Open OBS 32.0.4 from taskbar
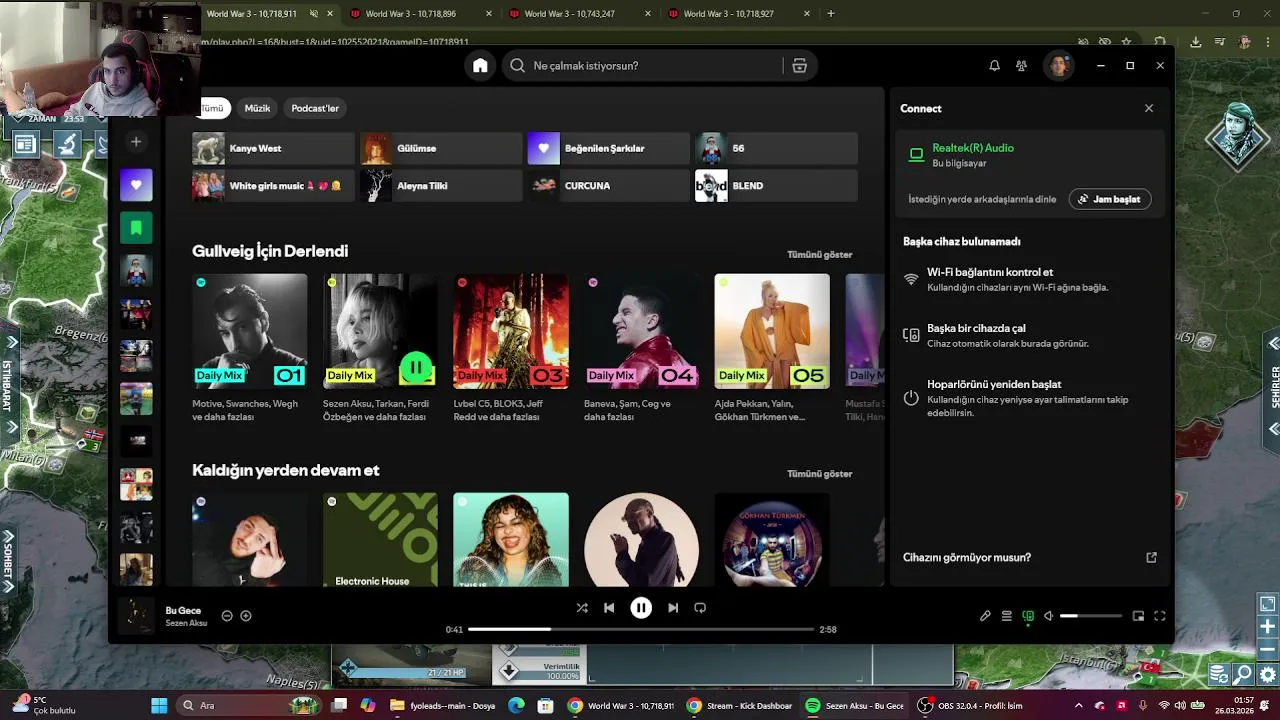 coord(970,706)
